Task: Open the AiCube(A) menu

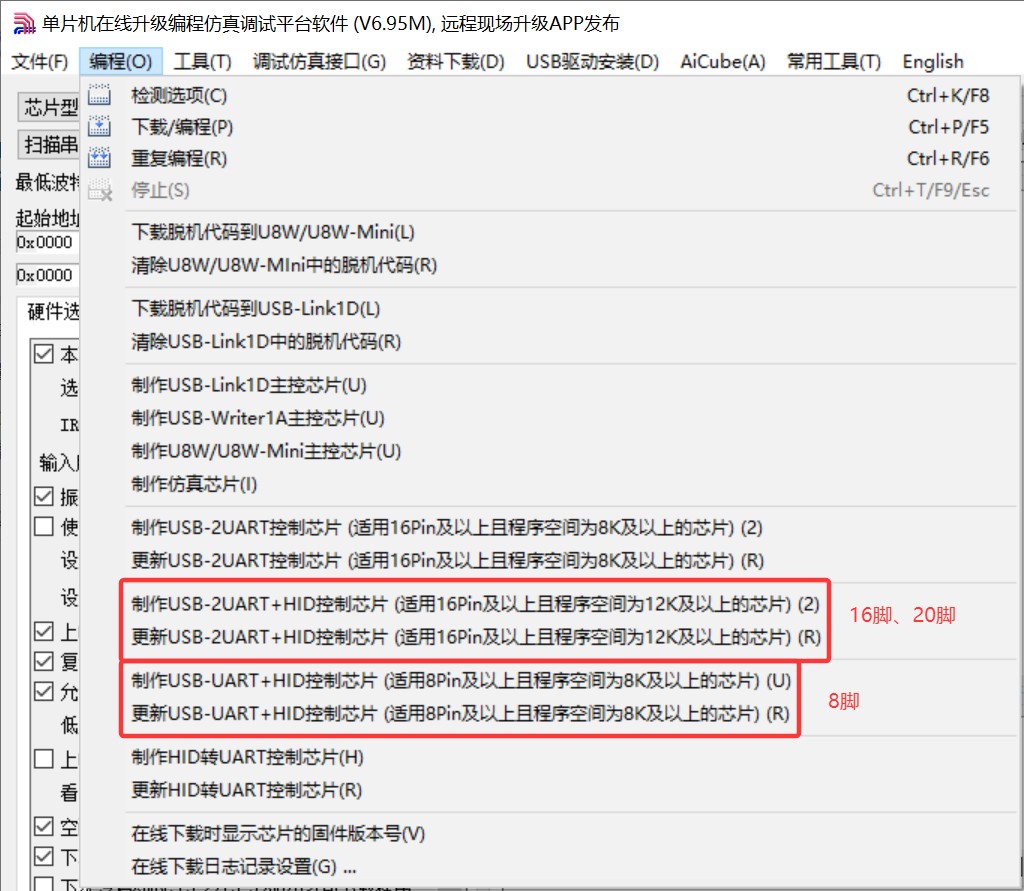Action: tap(722, 61)
